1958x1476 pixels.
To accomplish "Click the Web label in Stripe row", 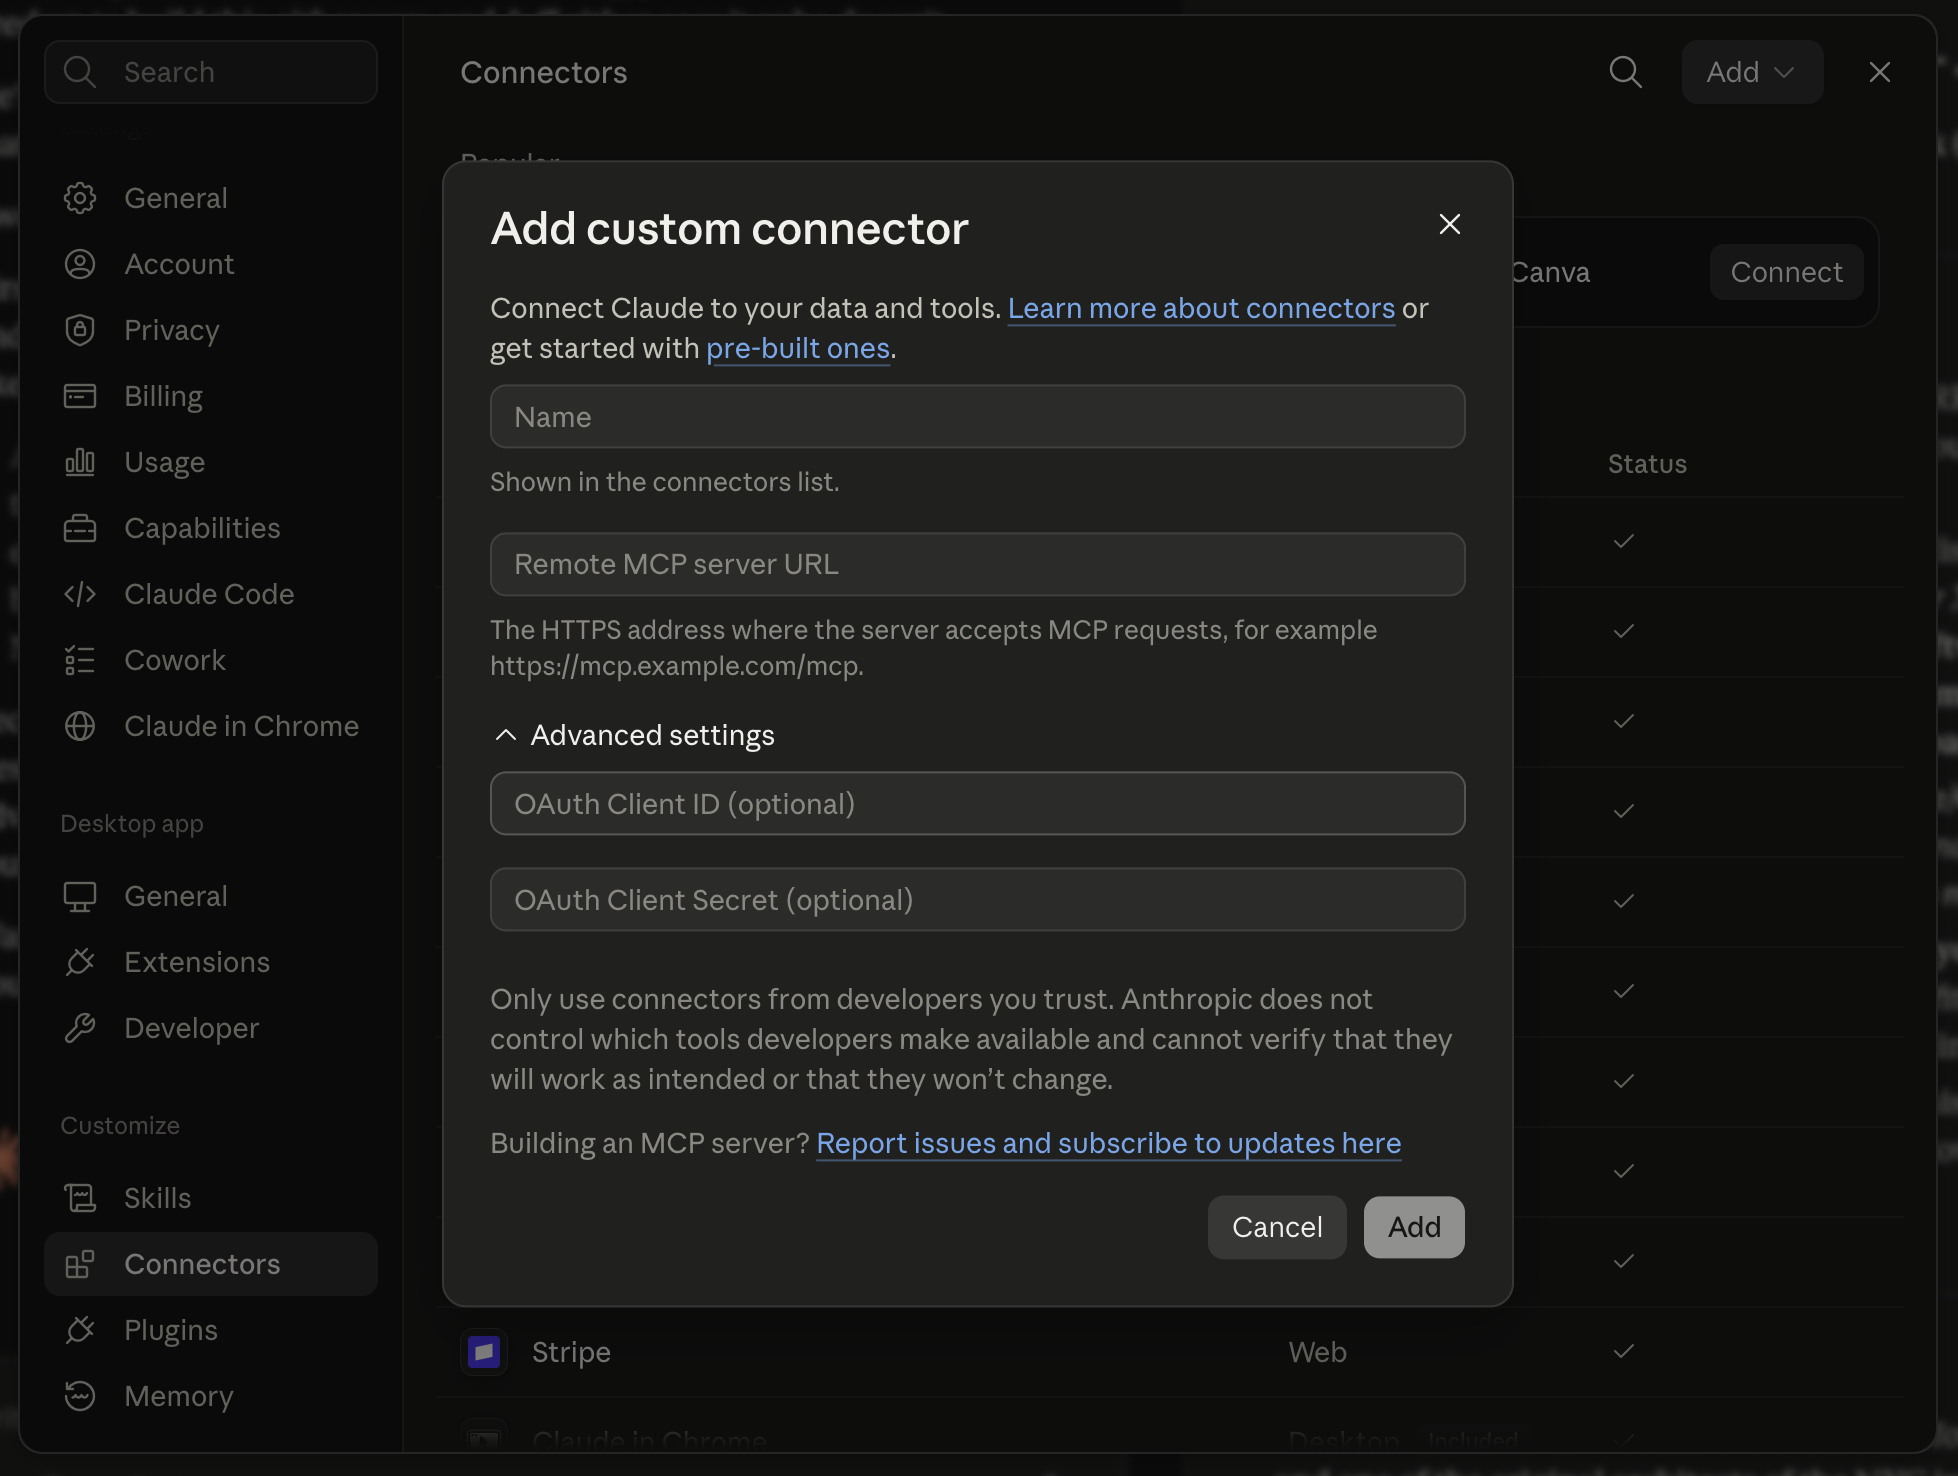I will pos(1317,1352).
